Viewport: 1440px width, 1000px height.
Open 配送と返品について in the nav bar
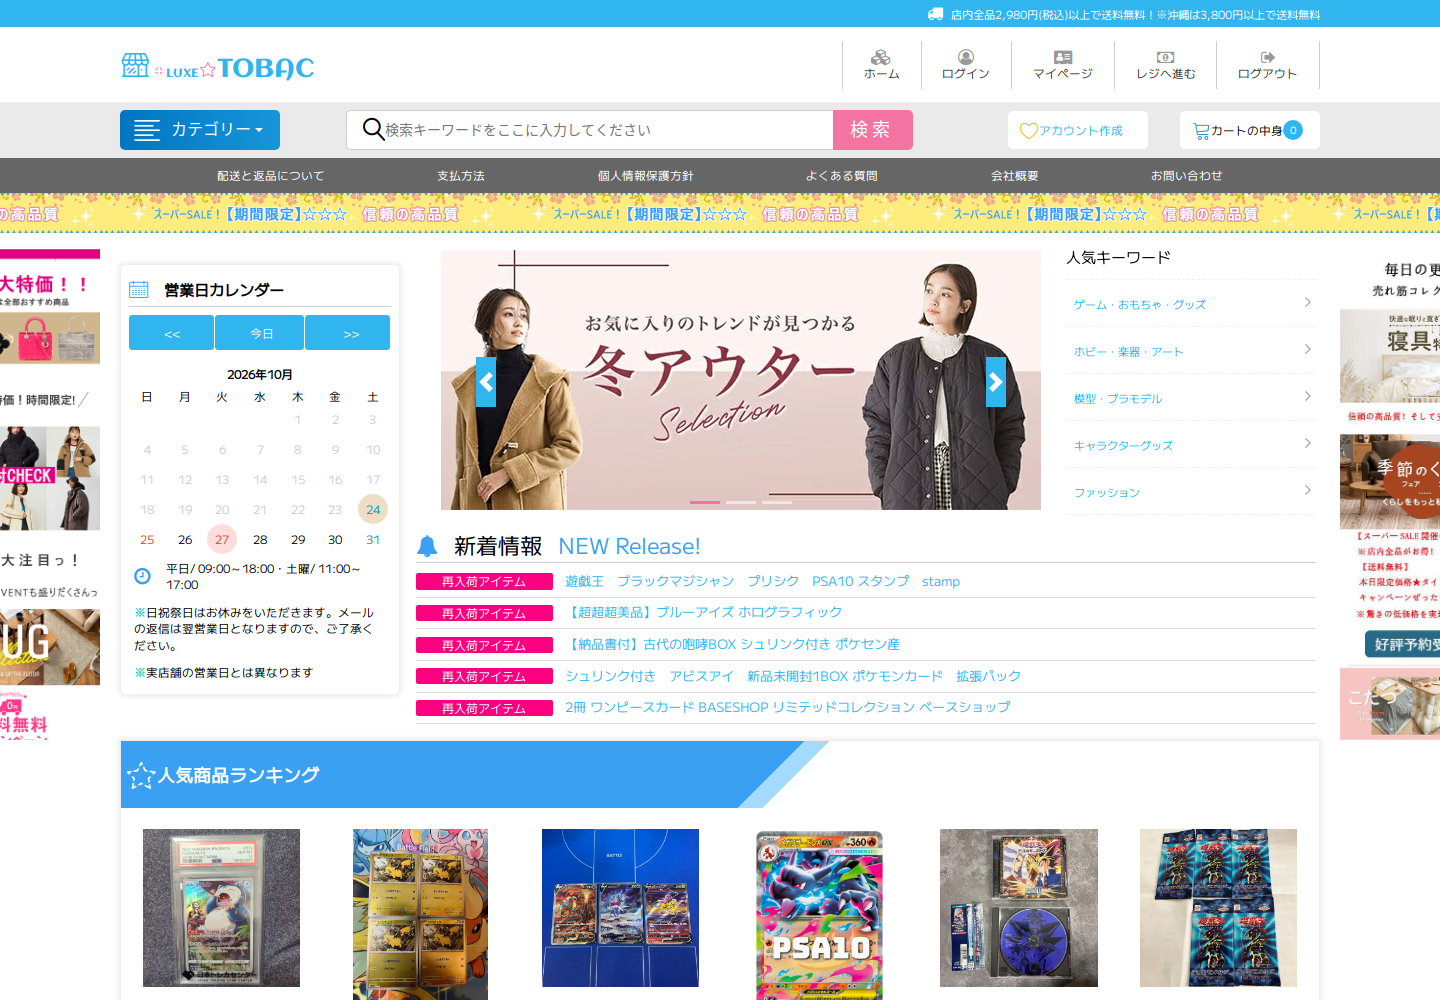pos(271,176)
